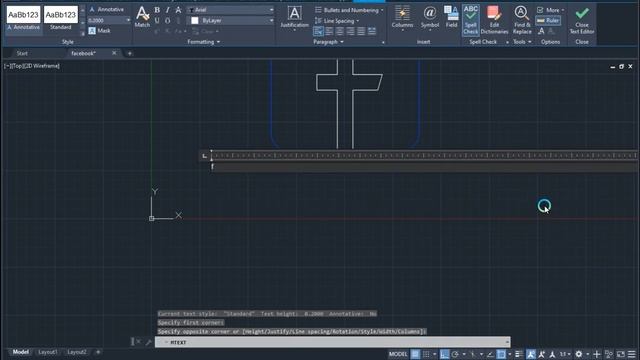This screenshot has height=360, width=640.
Task: Switch to the Start tab
Action: point(22,53)
